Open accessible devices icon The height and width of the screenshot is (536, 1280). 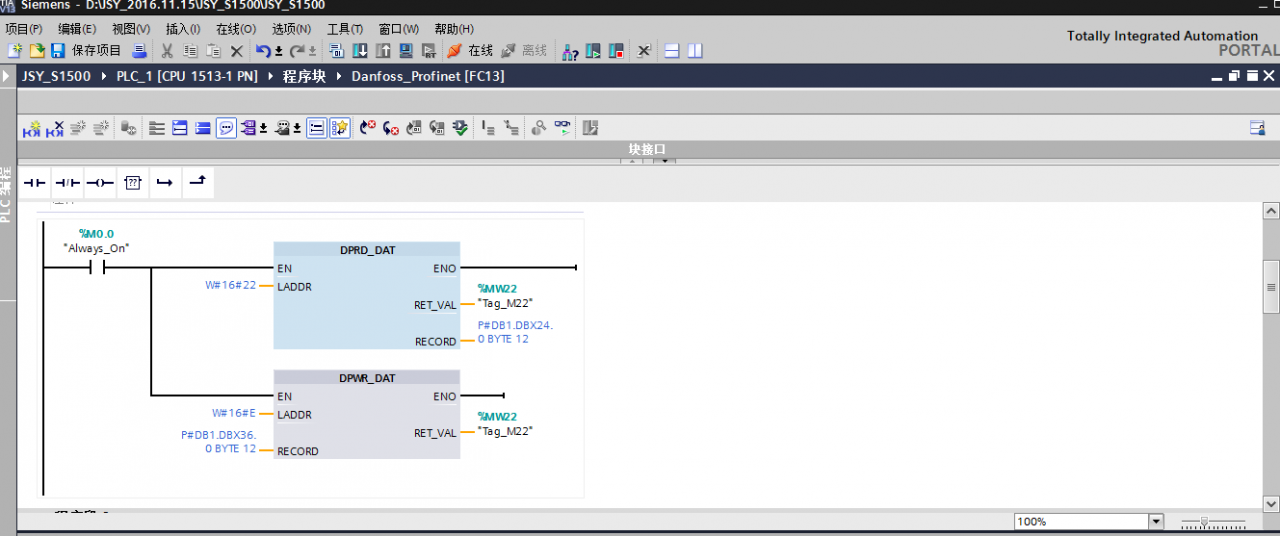(x=570, y=50)
